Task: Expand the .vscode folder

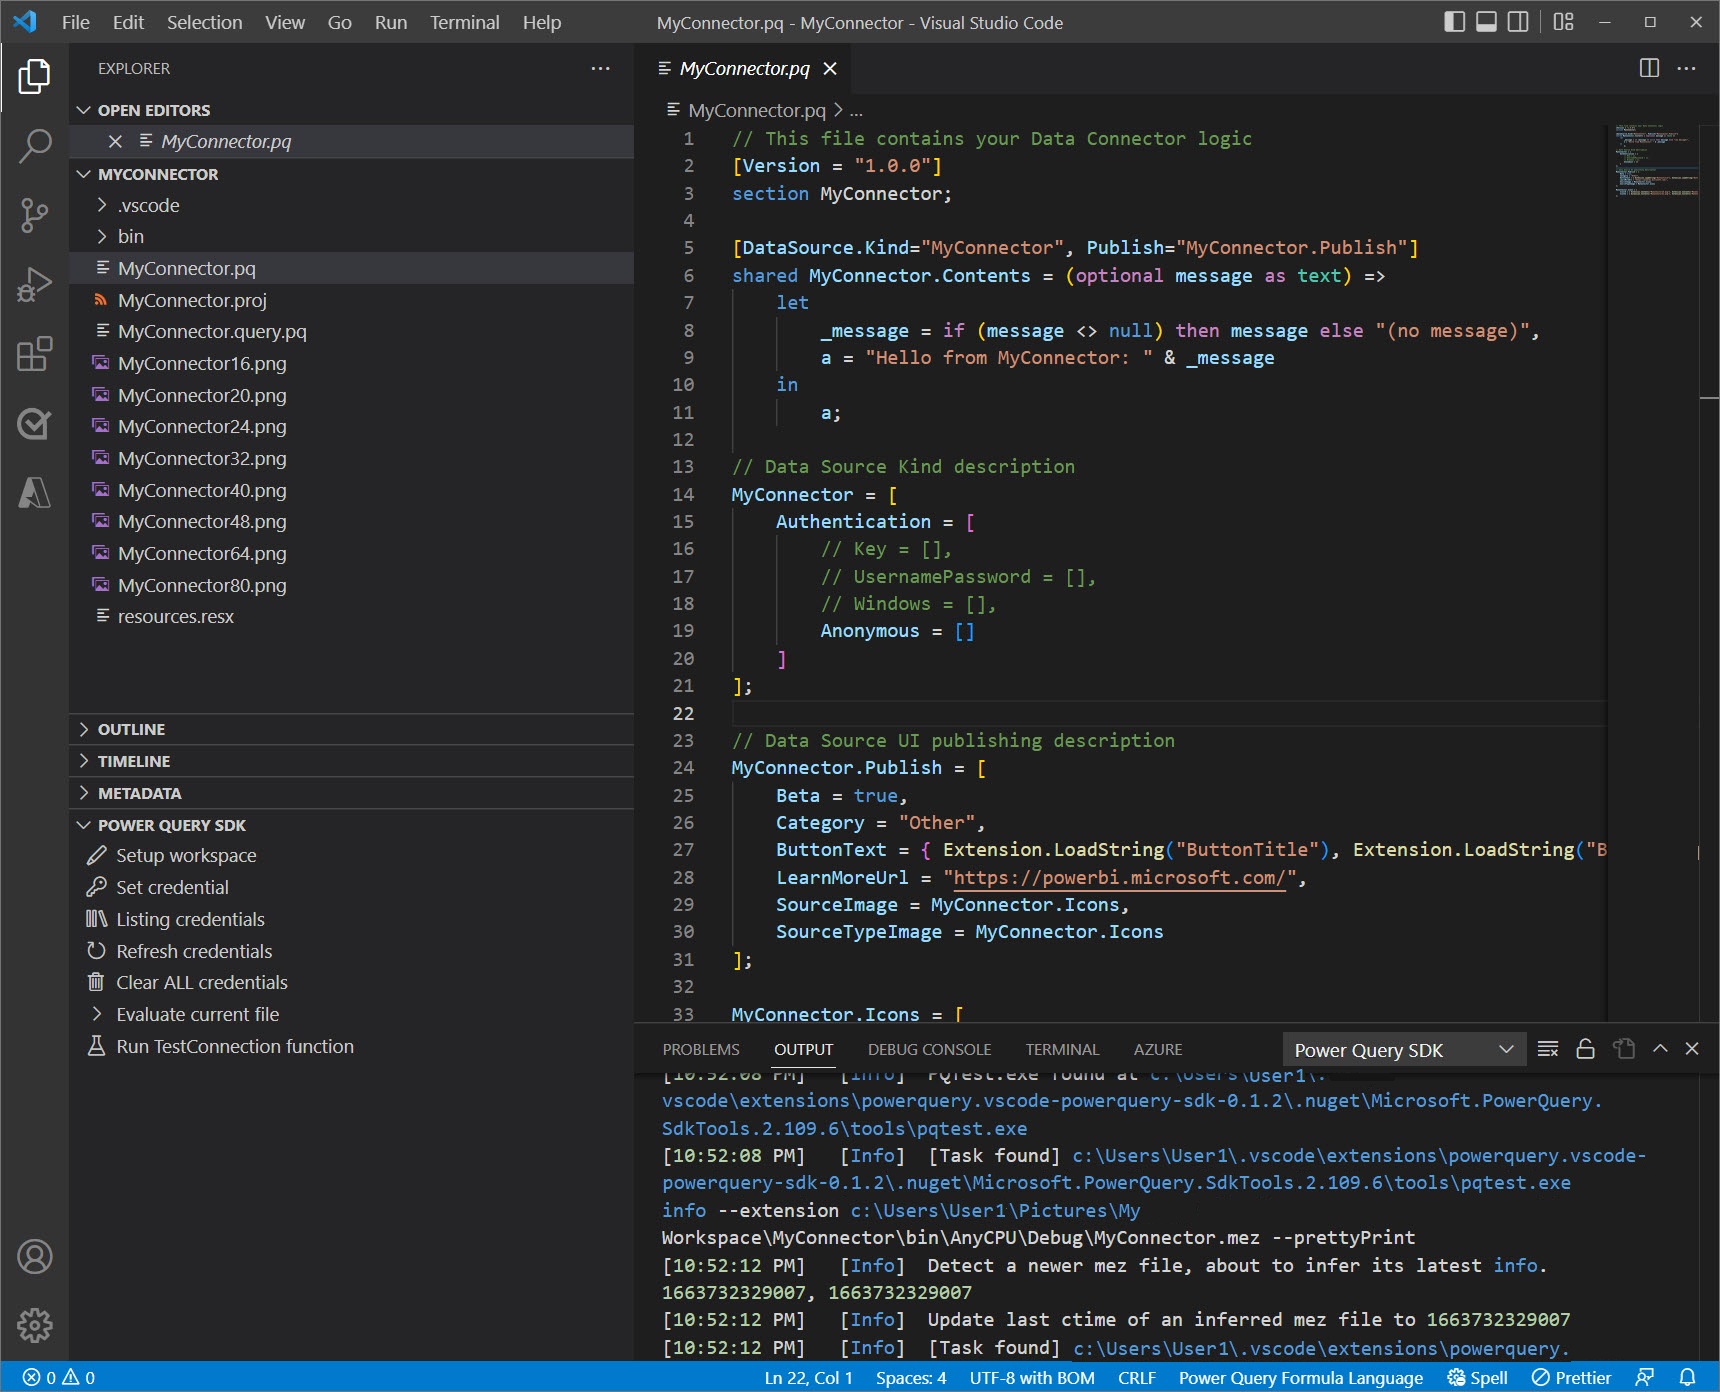Action: (x=148, y=205)
